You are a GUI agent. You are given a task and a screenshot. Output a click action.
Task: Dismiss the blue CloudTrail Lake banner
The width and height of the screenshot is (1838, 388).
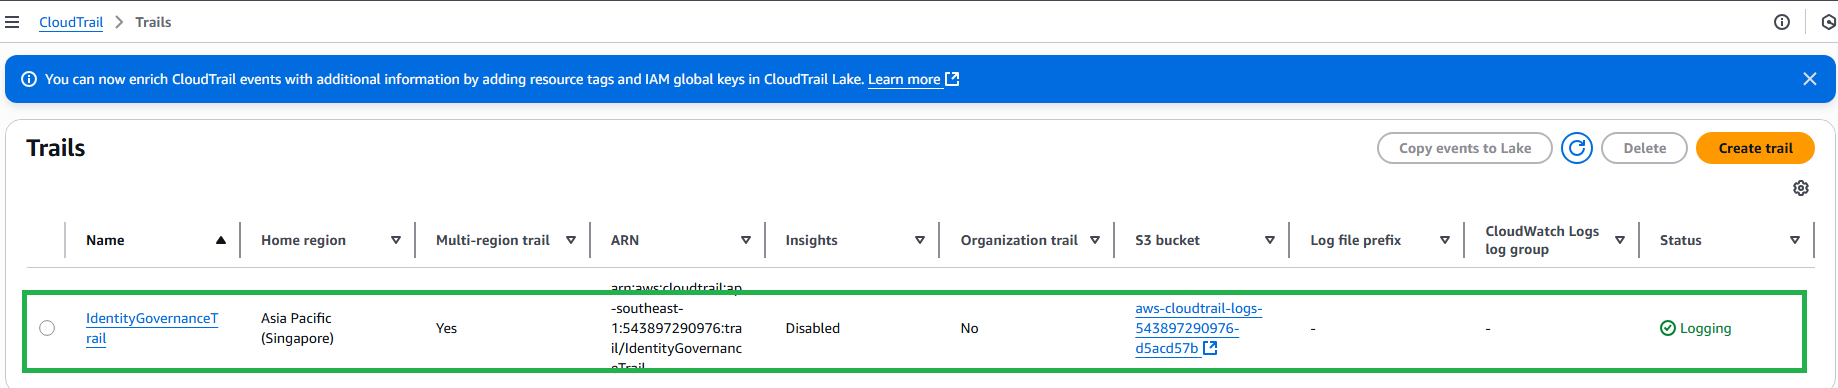point(1809,79)
